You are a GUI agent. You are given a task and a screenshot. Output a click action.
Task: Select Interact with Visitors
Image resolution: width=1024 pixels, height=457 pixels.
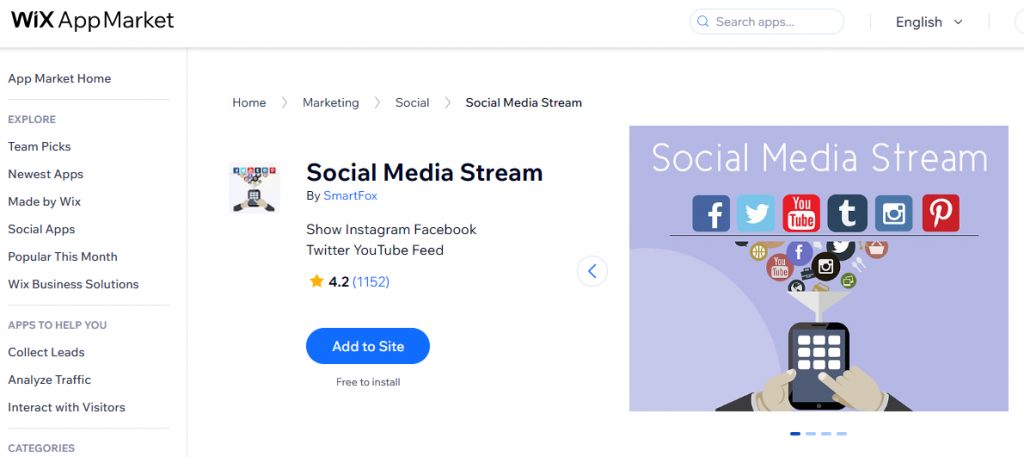click(x=67, y=407)
